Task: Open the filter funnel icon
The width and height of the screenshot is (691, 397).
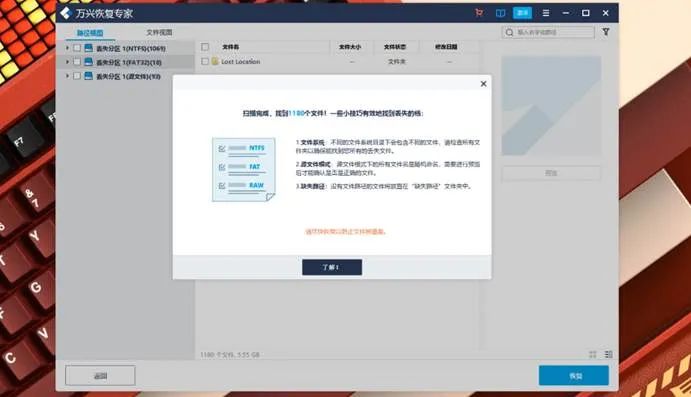Action: (606, 32)
